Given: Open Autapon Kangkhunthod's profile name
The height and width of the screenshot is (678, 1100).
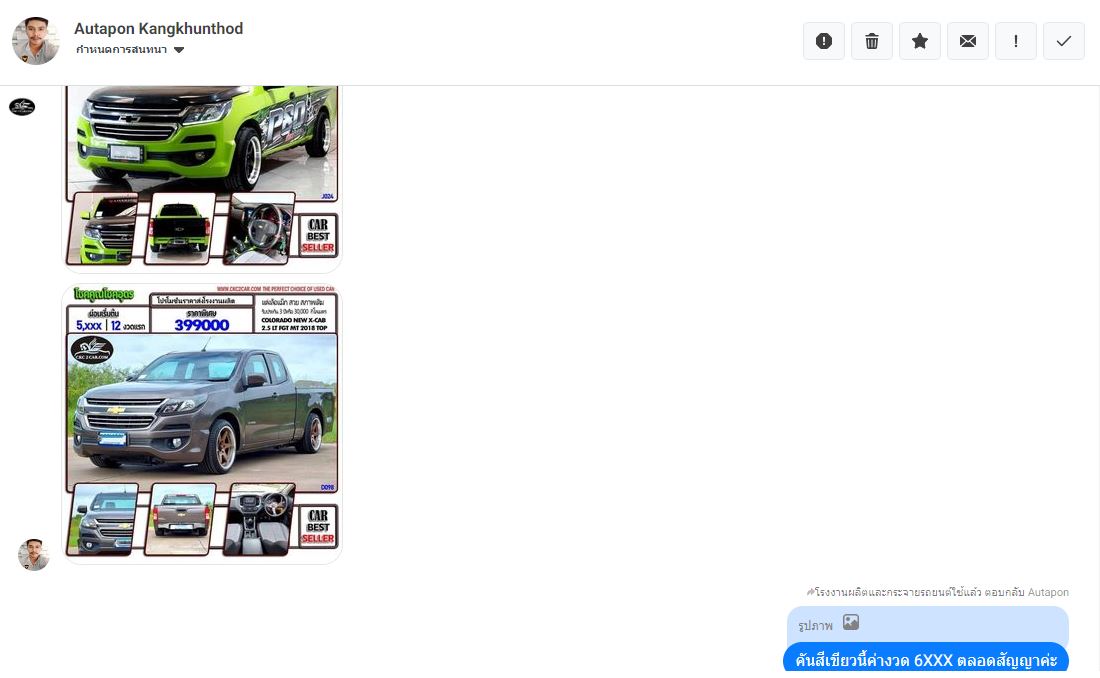Looking at the screenshot, I should (159, 29).
